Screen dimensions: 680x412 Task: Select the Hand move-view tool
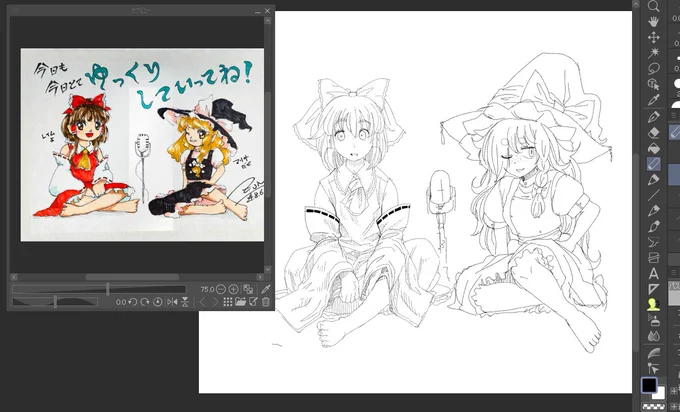coord(654,21)
